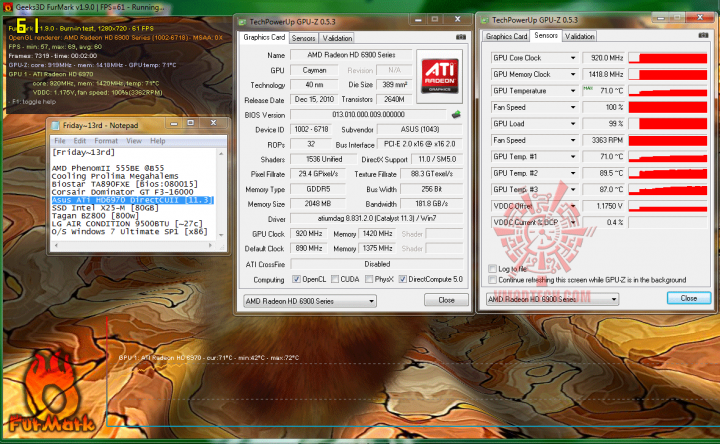Click the 3363 RPM fan speed value
The image size is (720, 444).
coord(603,141)
